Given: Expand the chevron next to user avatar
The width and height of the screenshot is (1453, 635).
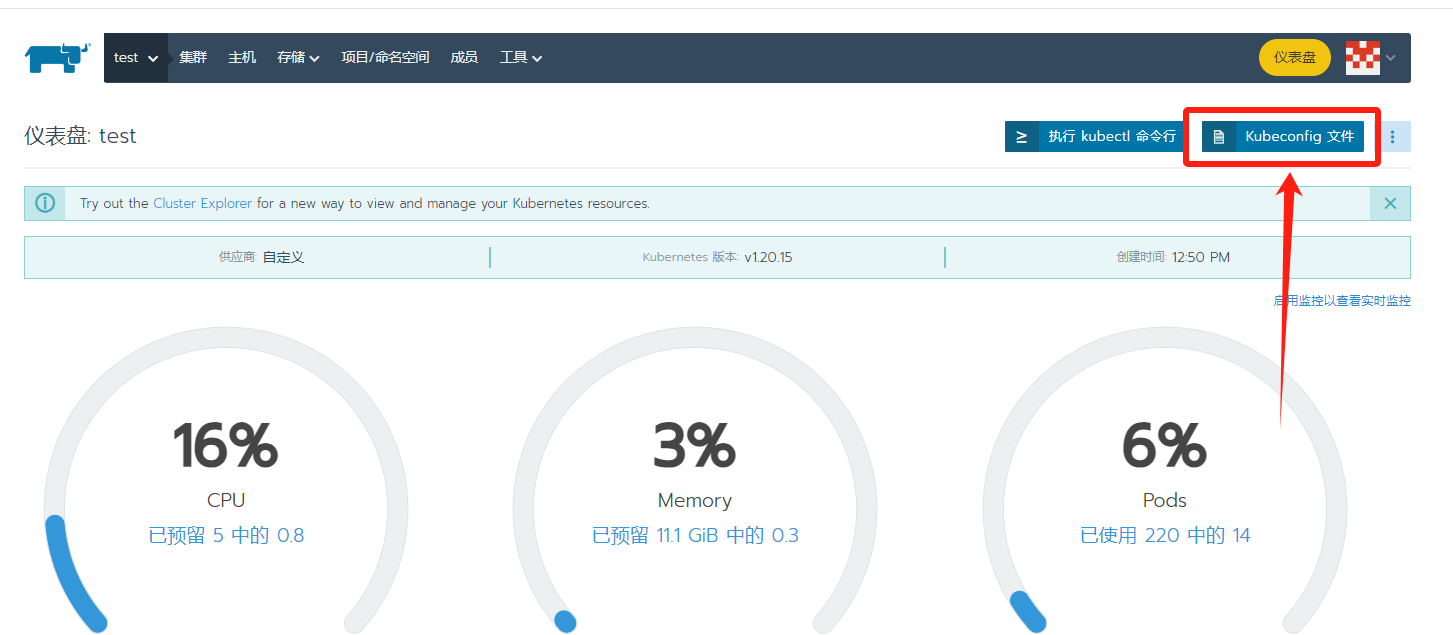Looking at the screenshot, I should 1391,58.
